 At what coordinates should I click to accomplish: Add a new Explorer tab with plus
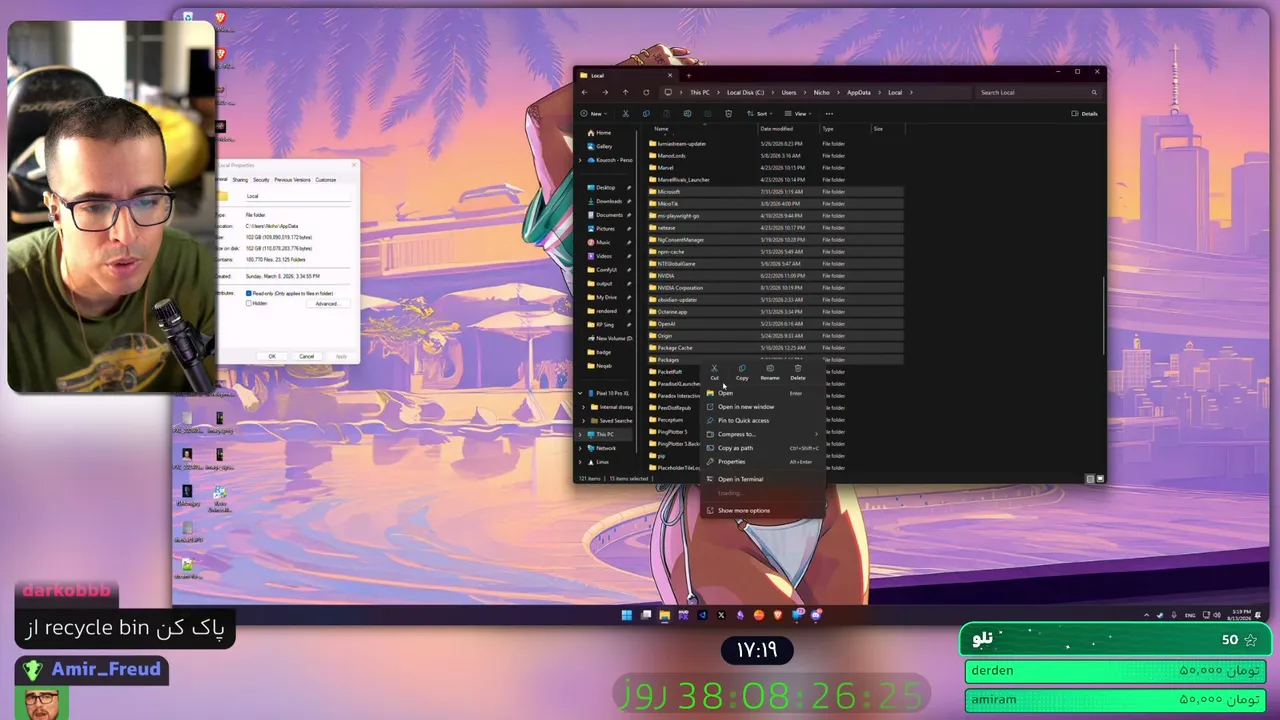click(688, 75)
